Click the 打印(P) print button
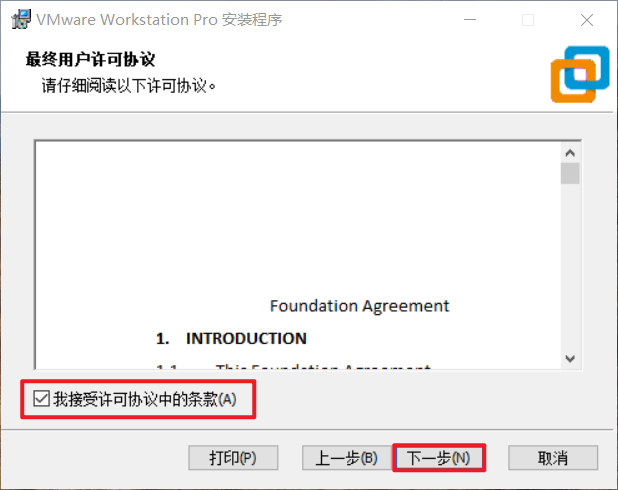Screen dimensions: 618x490 pyautogui.click(x=233, y=458)
